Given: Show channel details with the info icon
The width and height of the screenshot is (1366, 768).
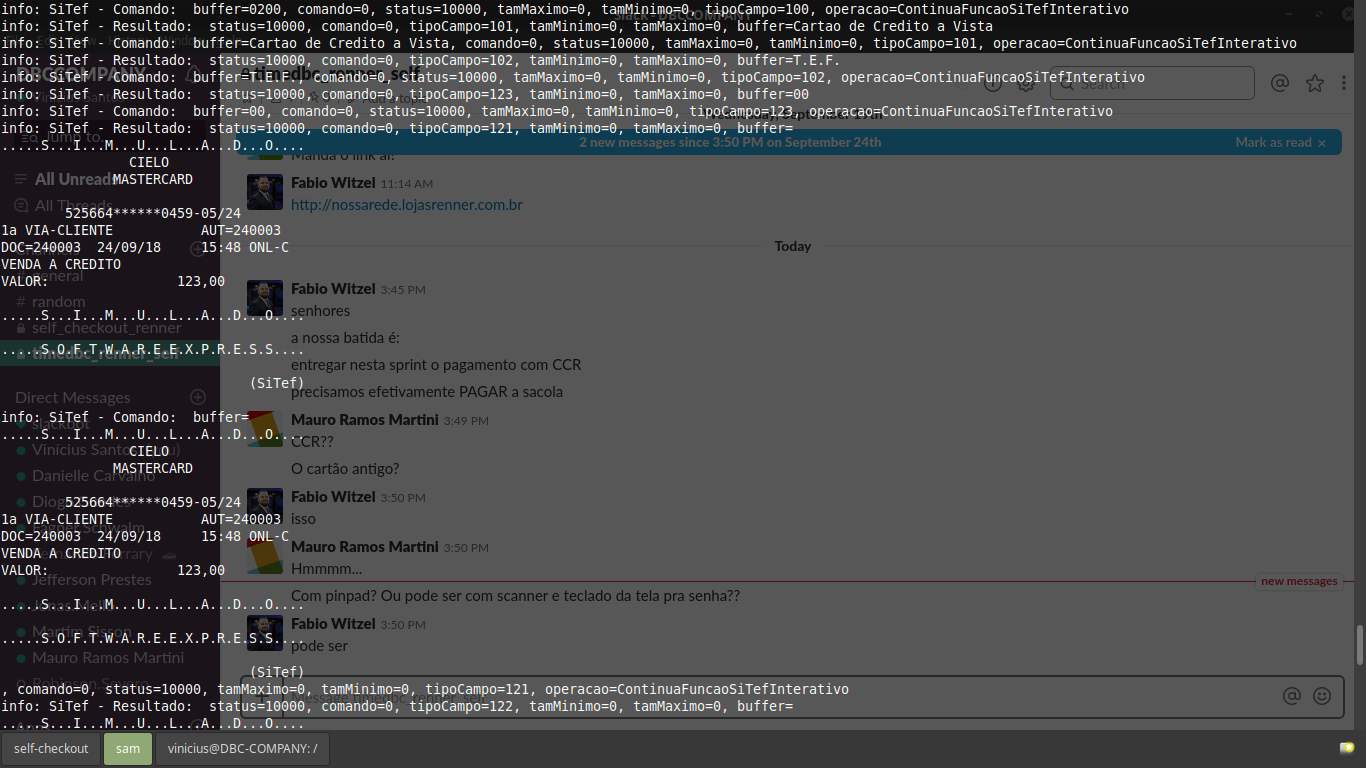Looking at the screenshot, I should (x=993, y=83).
